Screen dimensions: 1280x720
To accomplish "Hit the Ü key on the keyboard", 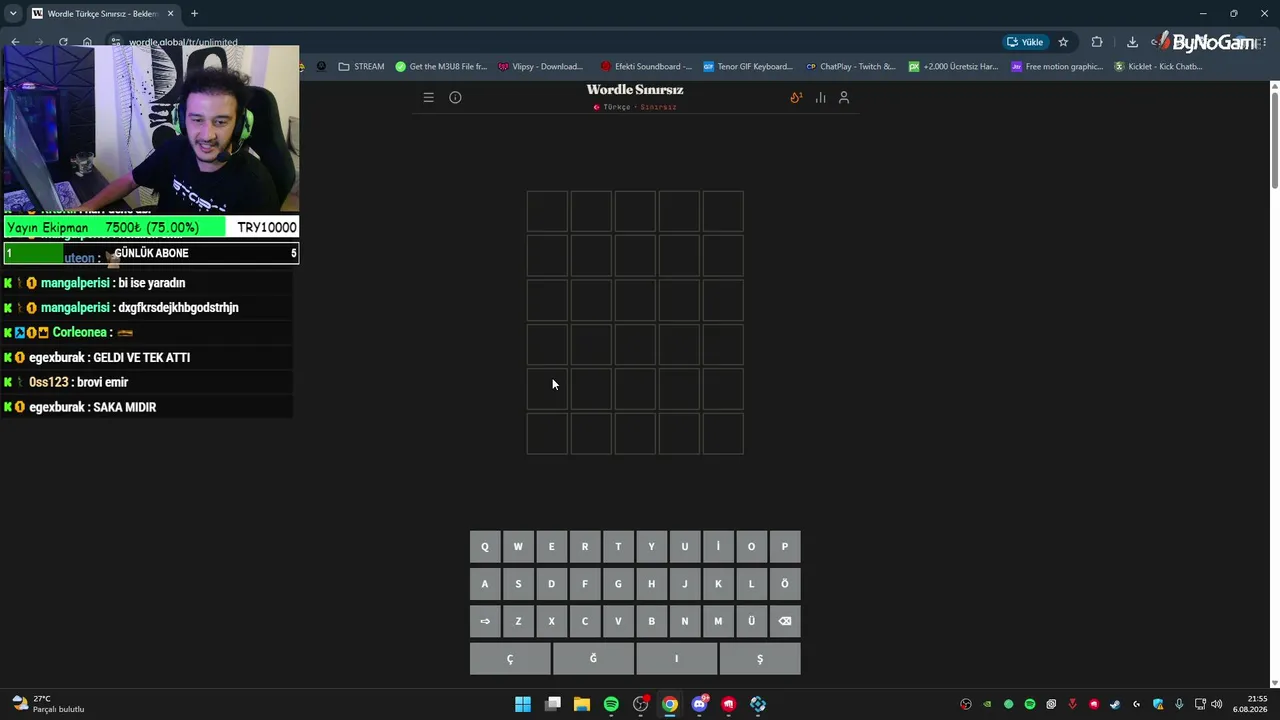I will pyautogui.click(x=751, y=621).
